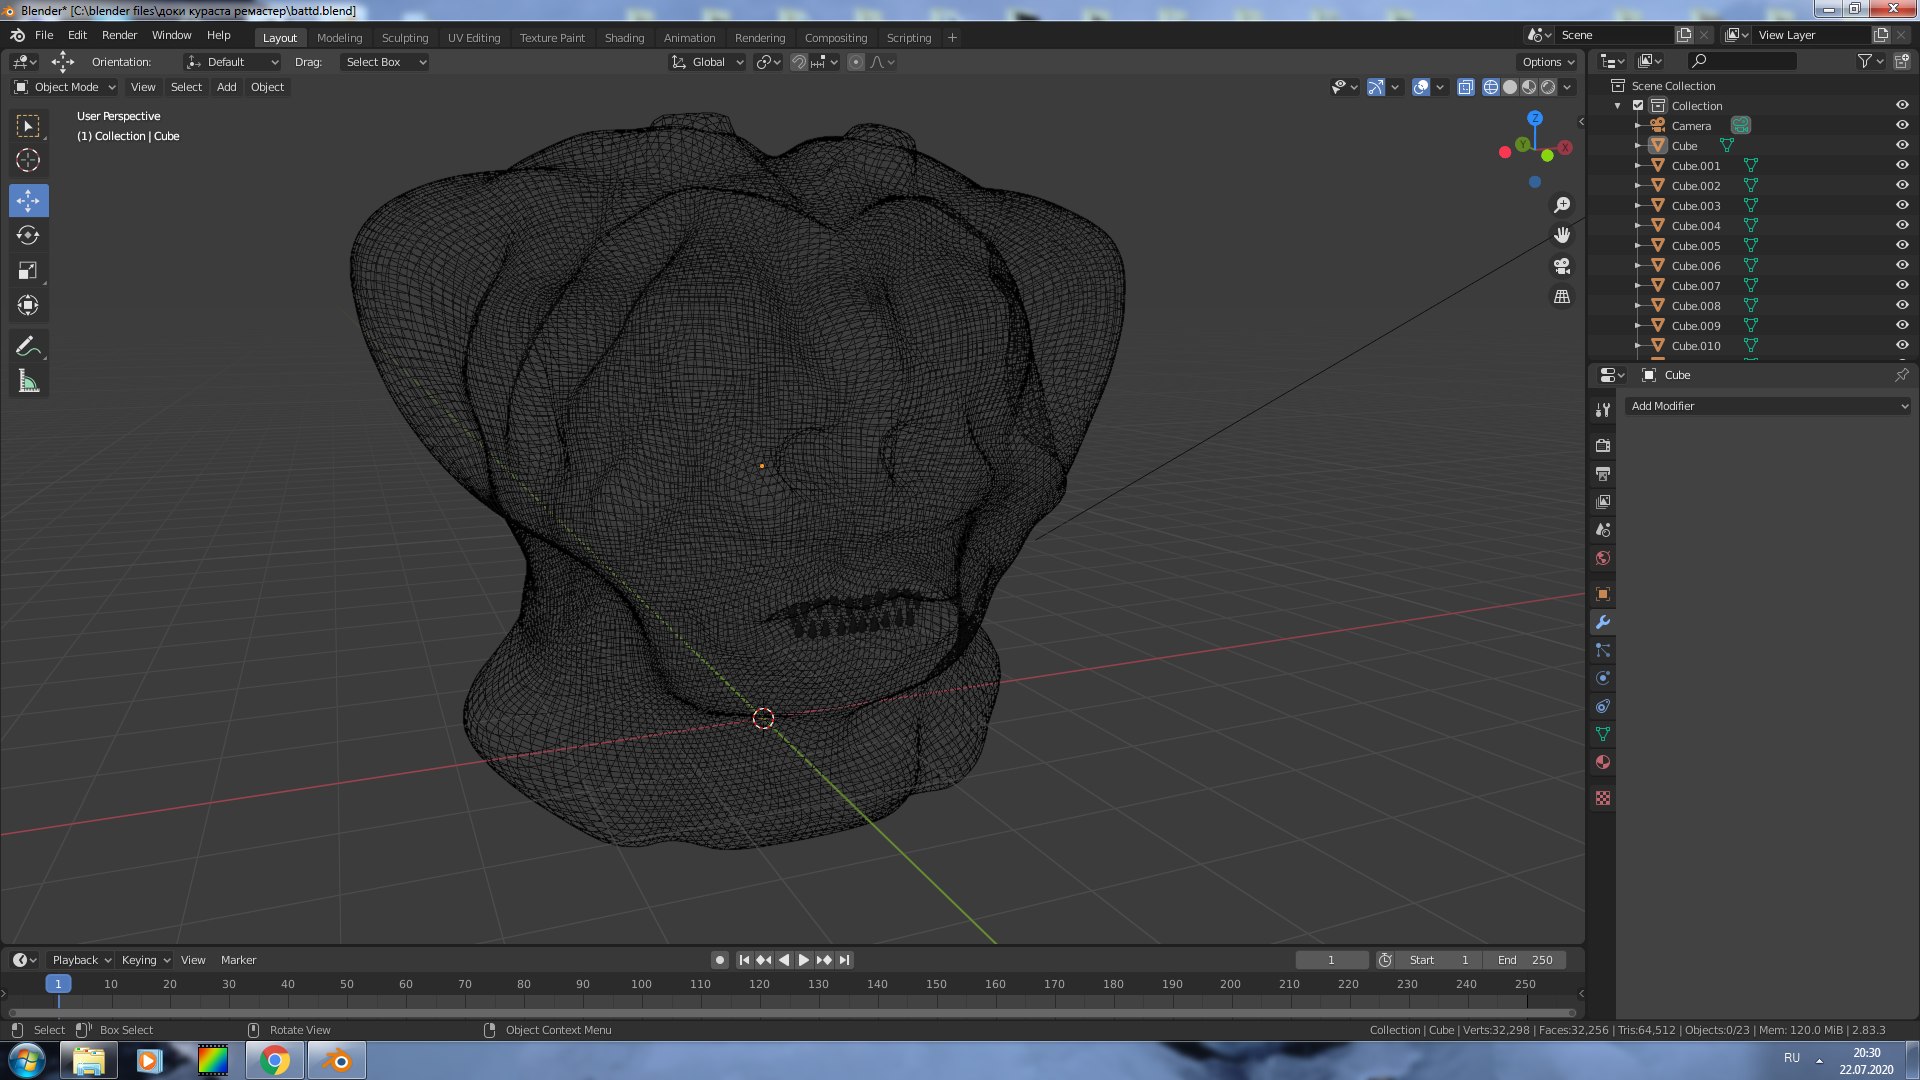This screenshot has width=1920, height=1080.
Task: Switch to orthographic grid view icon
Action: [1562, 297]
